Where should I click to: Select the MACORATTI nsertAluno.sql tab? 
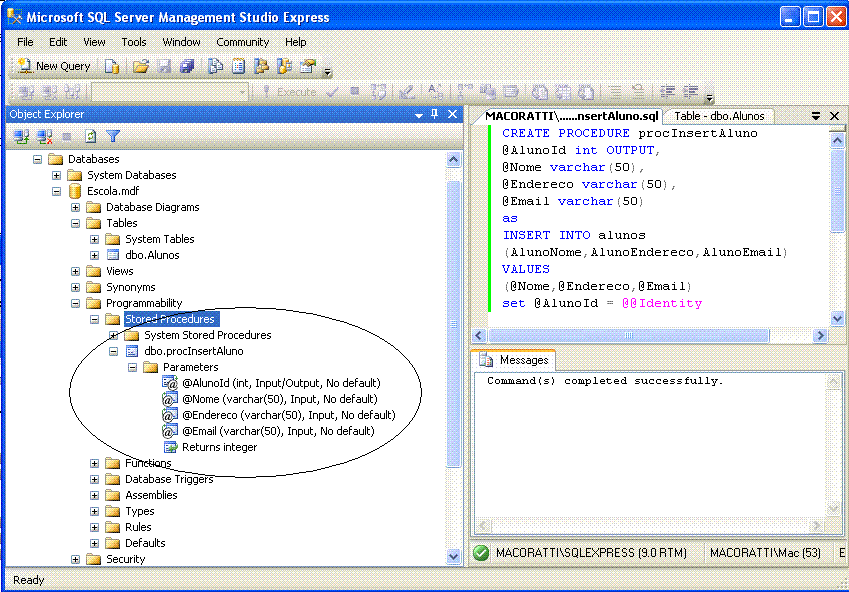(571, 116)
